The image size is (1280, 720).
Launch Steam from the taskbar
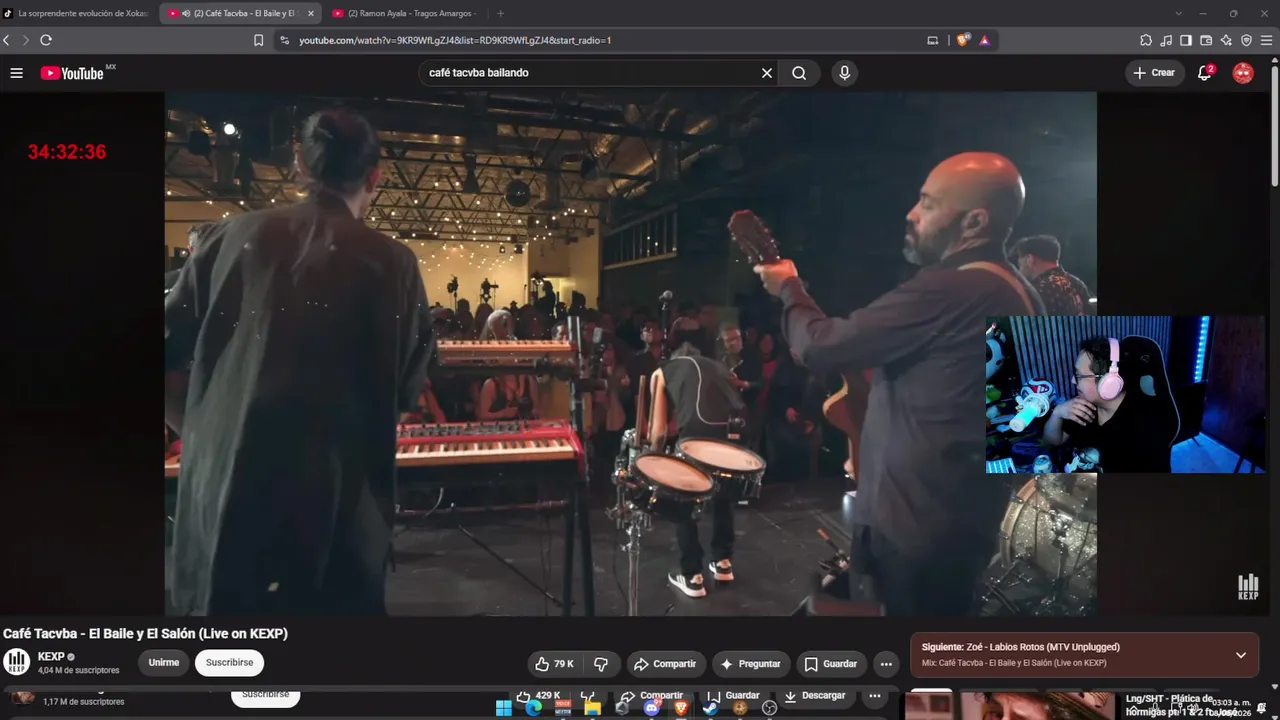point(710,708)
